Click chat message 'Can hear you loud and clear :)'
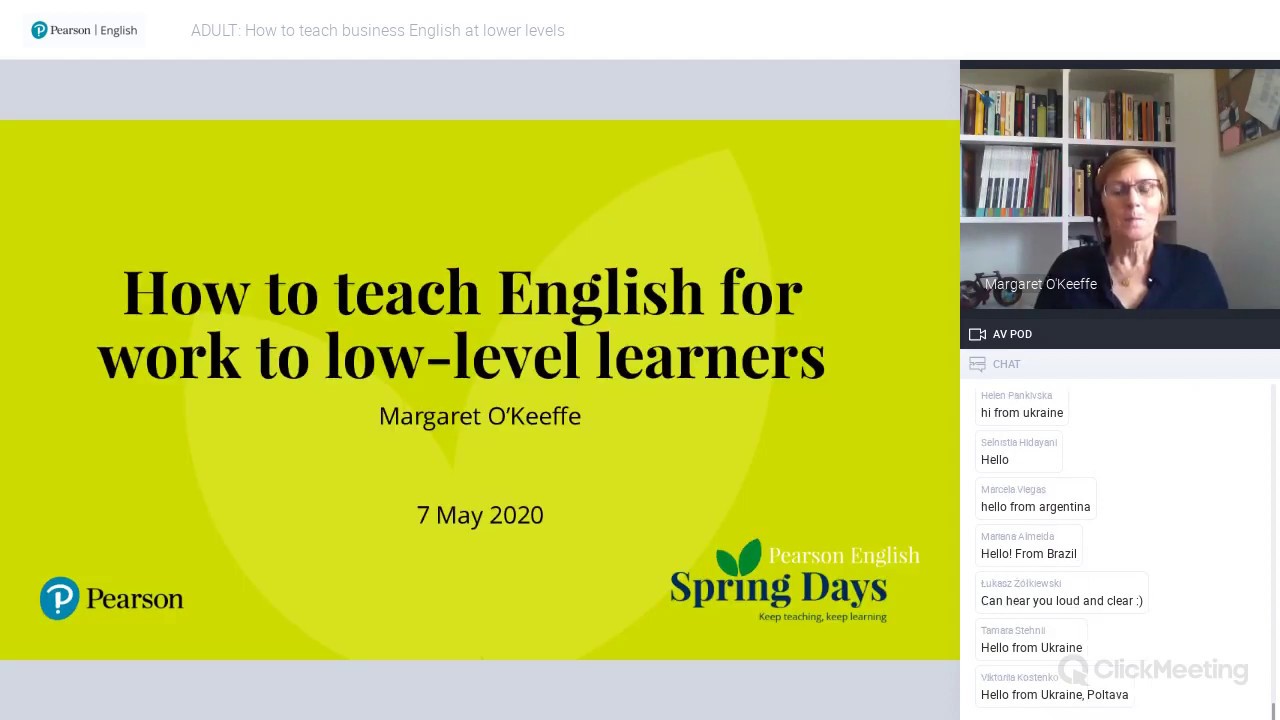Image resolution: width=1280 pixels, height=720 pixels. (x=1062, y=601)
